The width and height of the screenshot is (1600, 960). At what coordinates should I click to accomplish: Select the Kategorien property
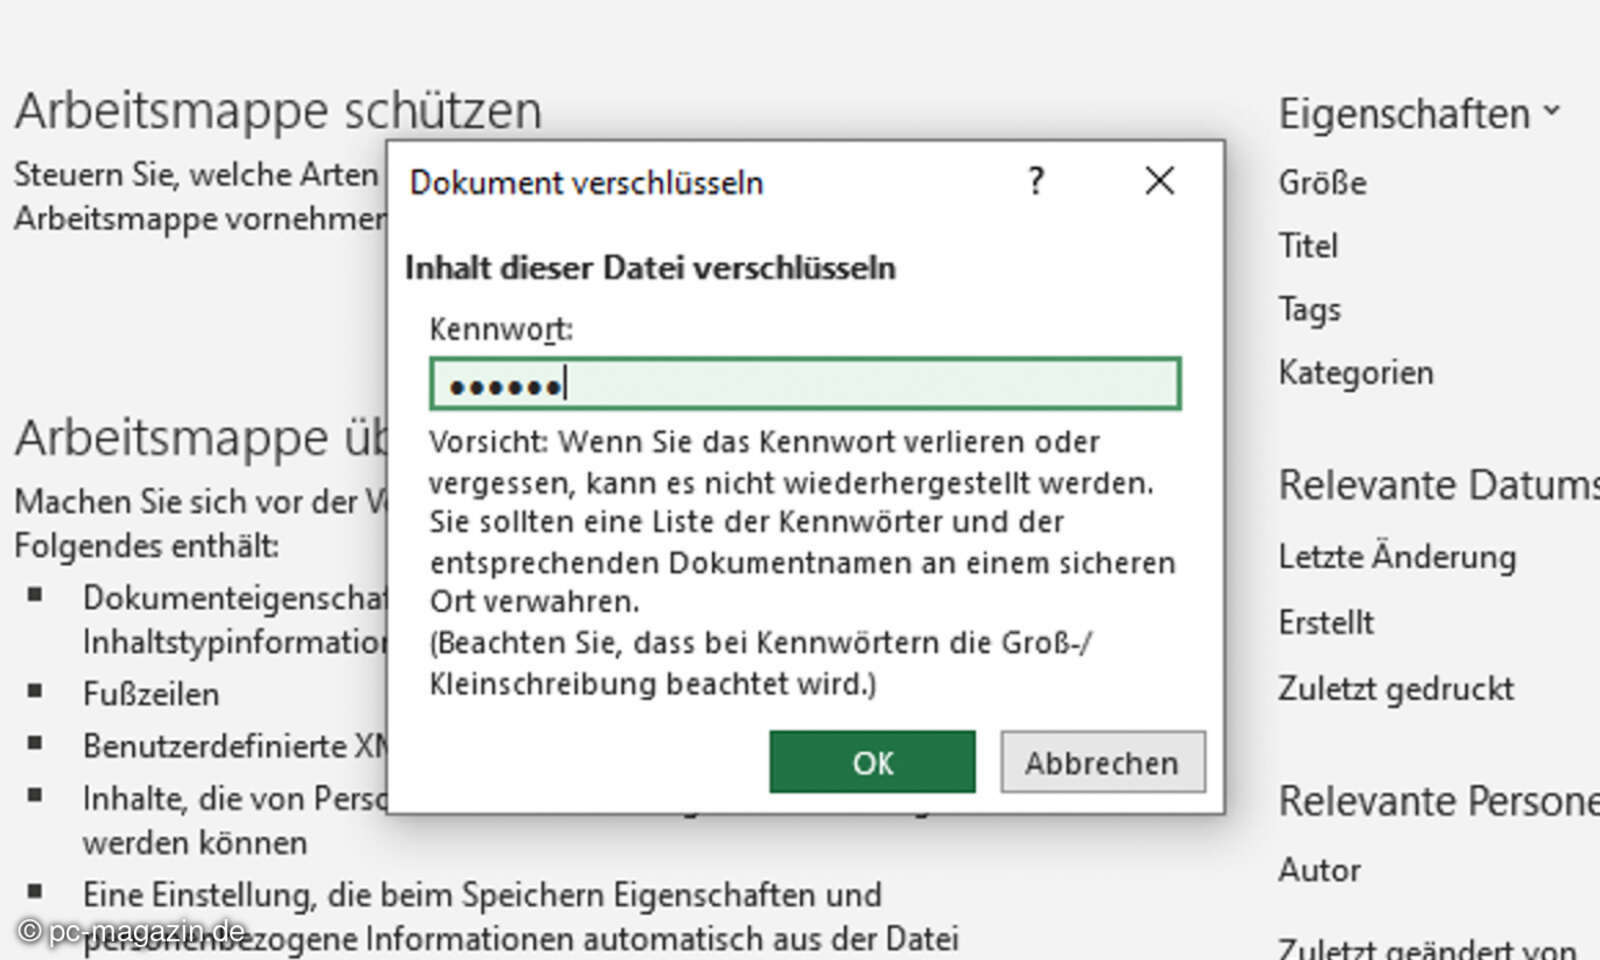1355,373
